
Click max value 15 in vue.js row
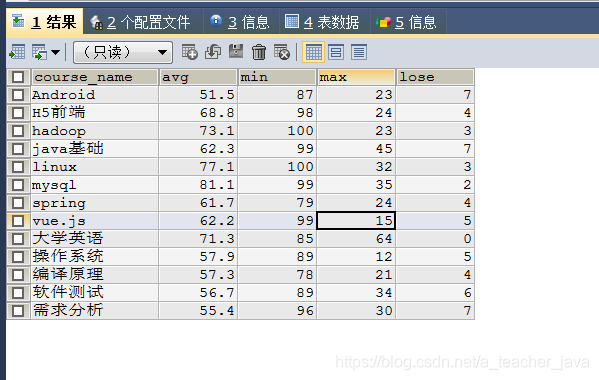pyautogui.click(x=356, y=220)
